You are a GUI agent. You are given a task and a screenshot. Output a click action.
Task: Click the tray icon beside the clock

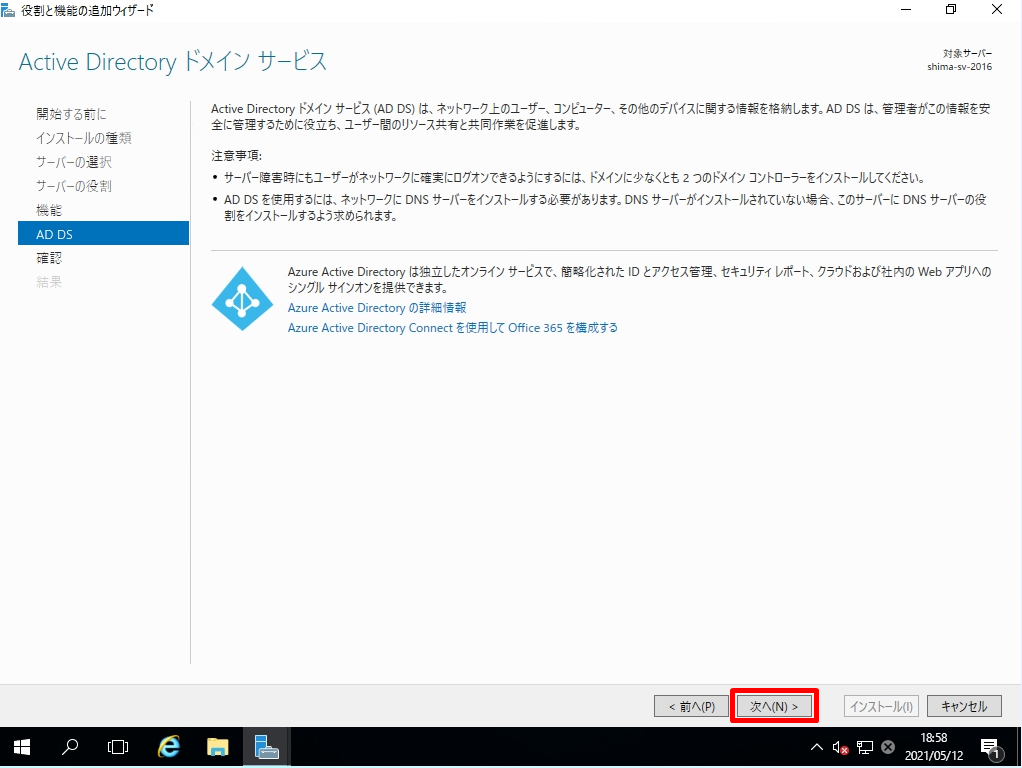[x=888, y=748]
